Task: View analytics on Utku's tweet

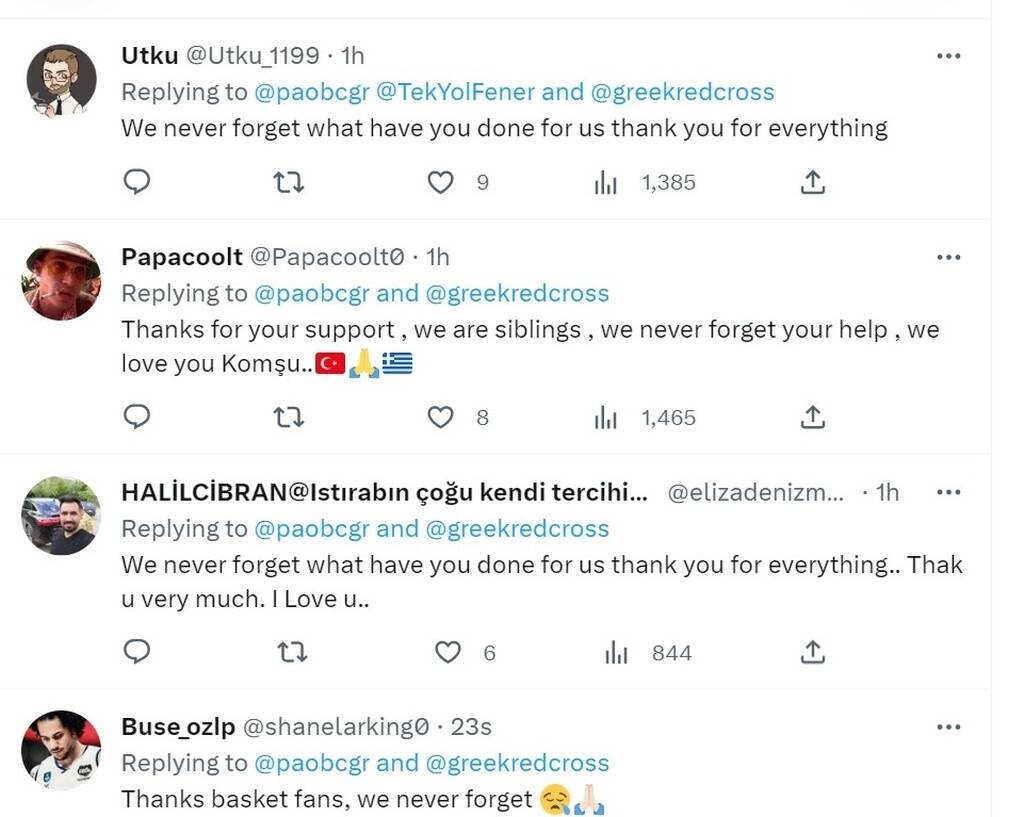Action: [x=606, y=182]
